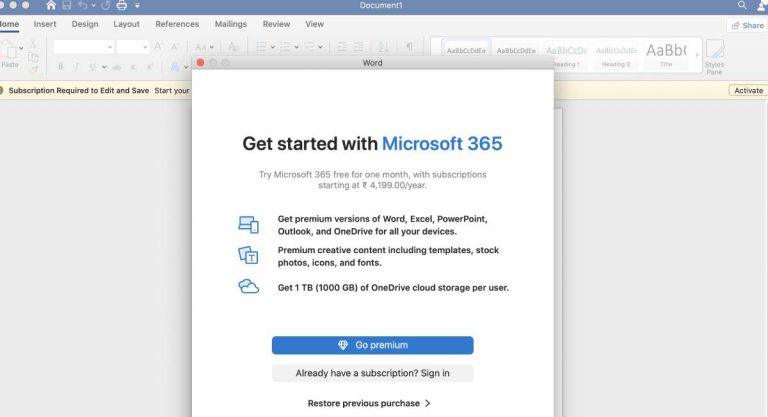
Task: Toggle Subscript formatting
Action: pos(133,67)
